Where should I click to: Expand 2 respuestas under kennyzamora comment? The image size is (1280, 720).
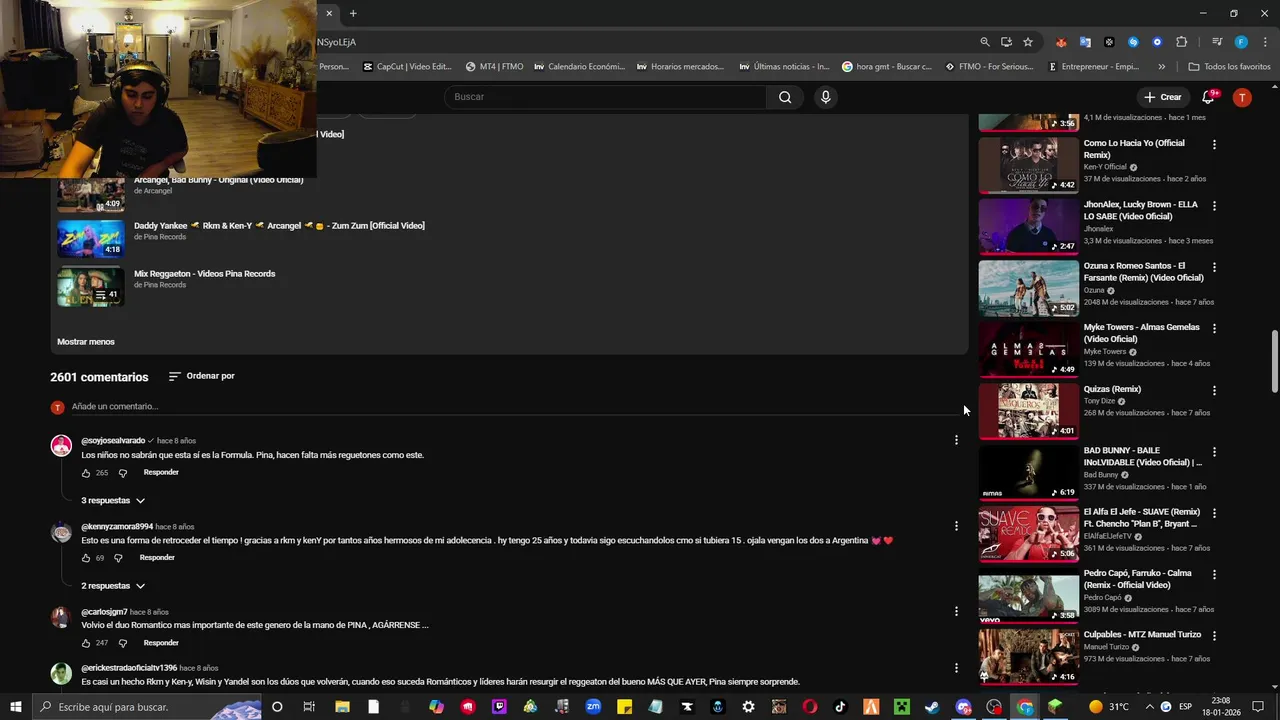113,586
